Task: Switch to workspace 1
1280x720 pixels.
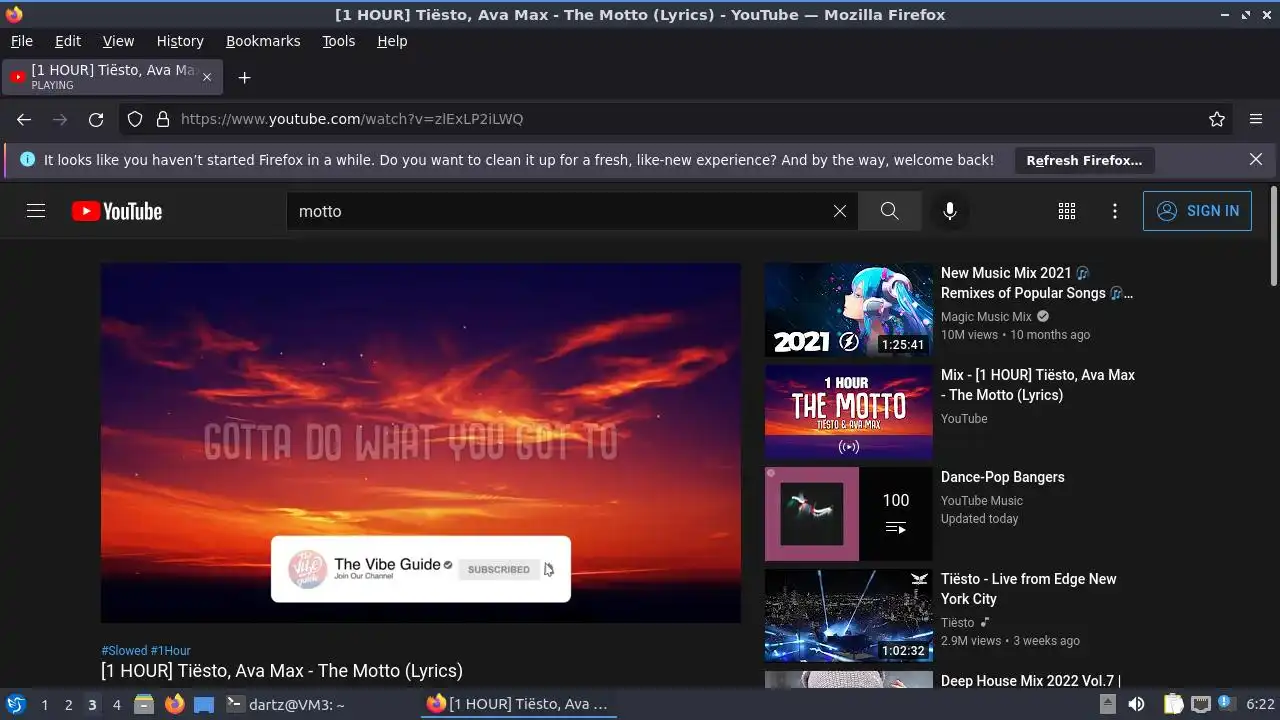Action: [44, 704]
